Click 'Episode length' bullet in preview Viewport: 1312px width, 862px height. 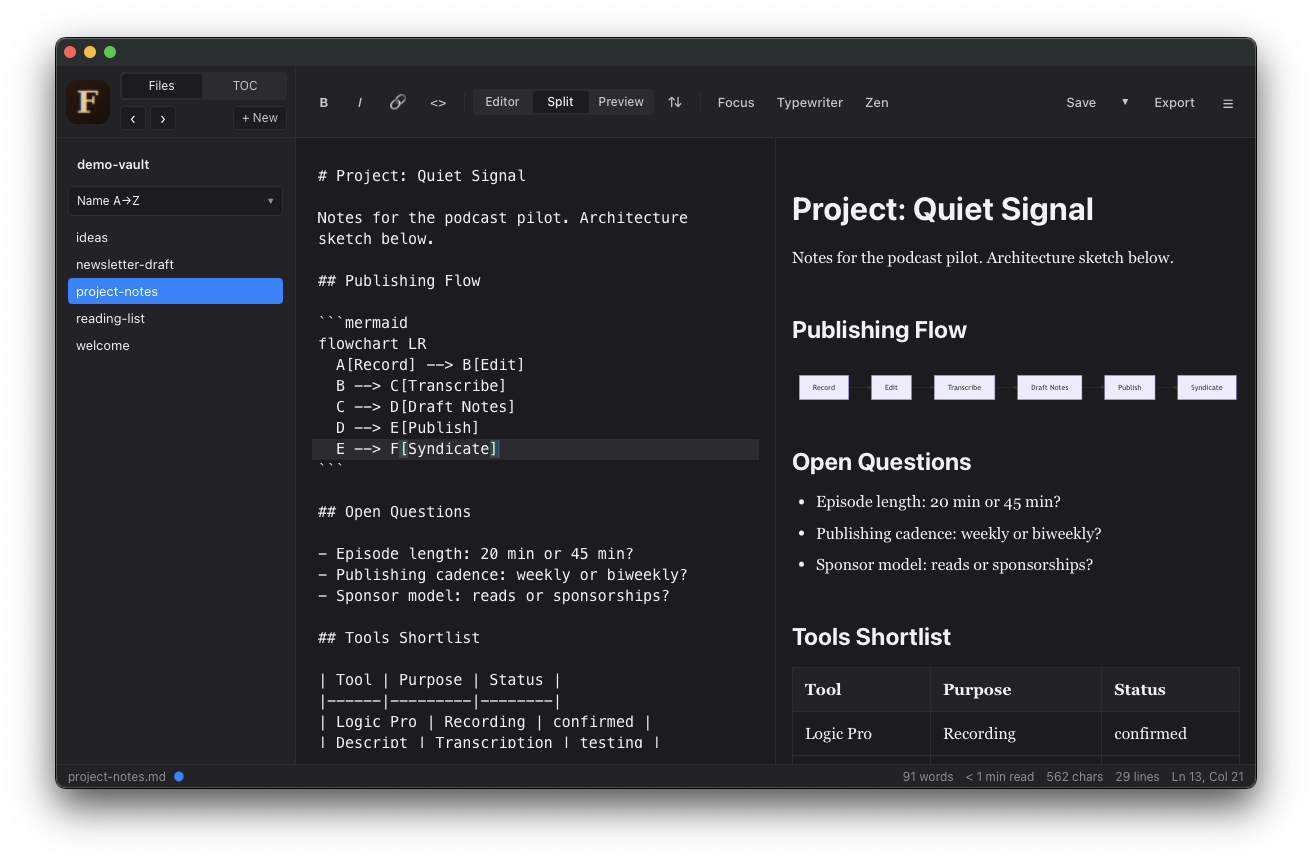coord(938,502)
